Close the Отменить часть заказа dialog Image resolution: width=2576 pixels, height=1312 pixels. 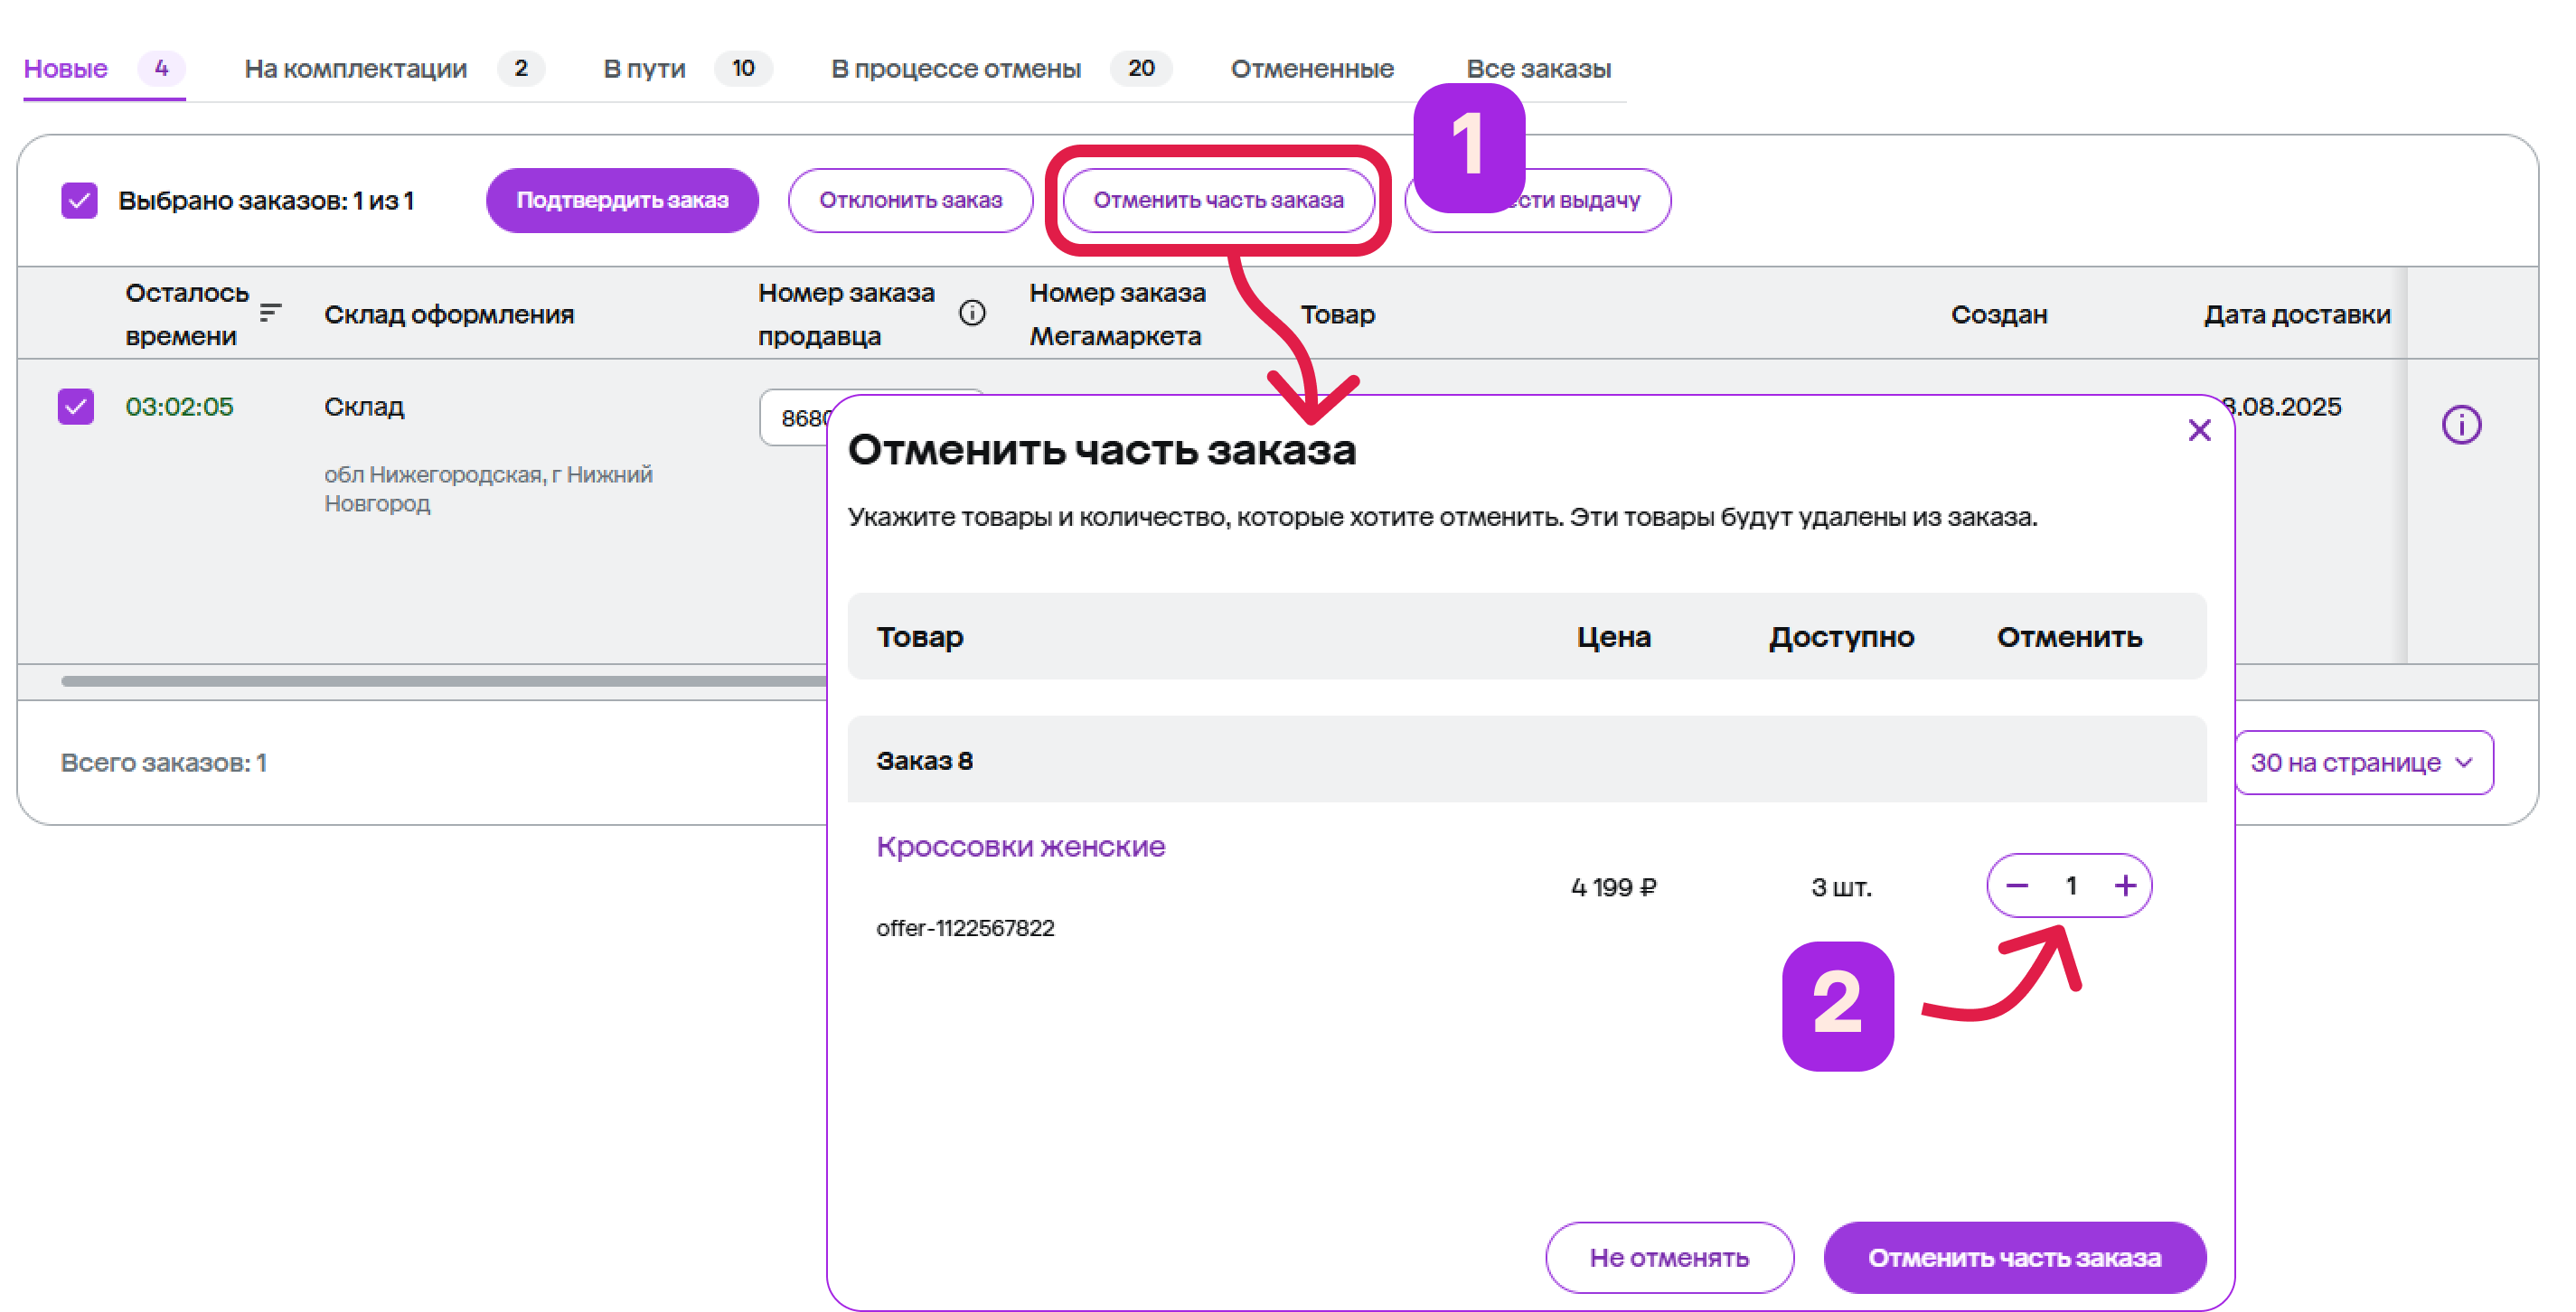pyautogui.click(x=2199, y=431)
